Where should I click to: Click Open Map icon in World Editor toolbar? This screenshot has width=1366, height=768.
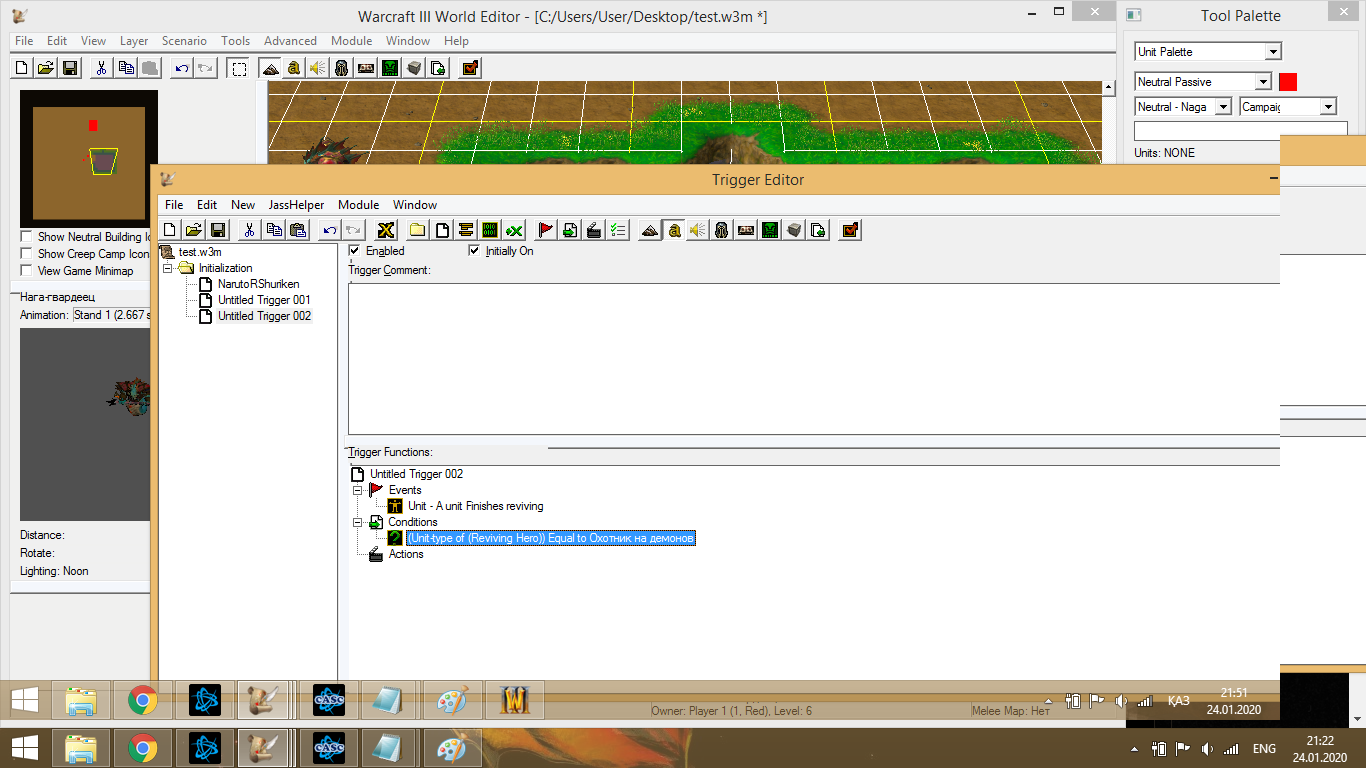coord(46,68)
